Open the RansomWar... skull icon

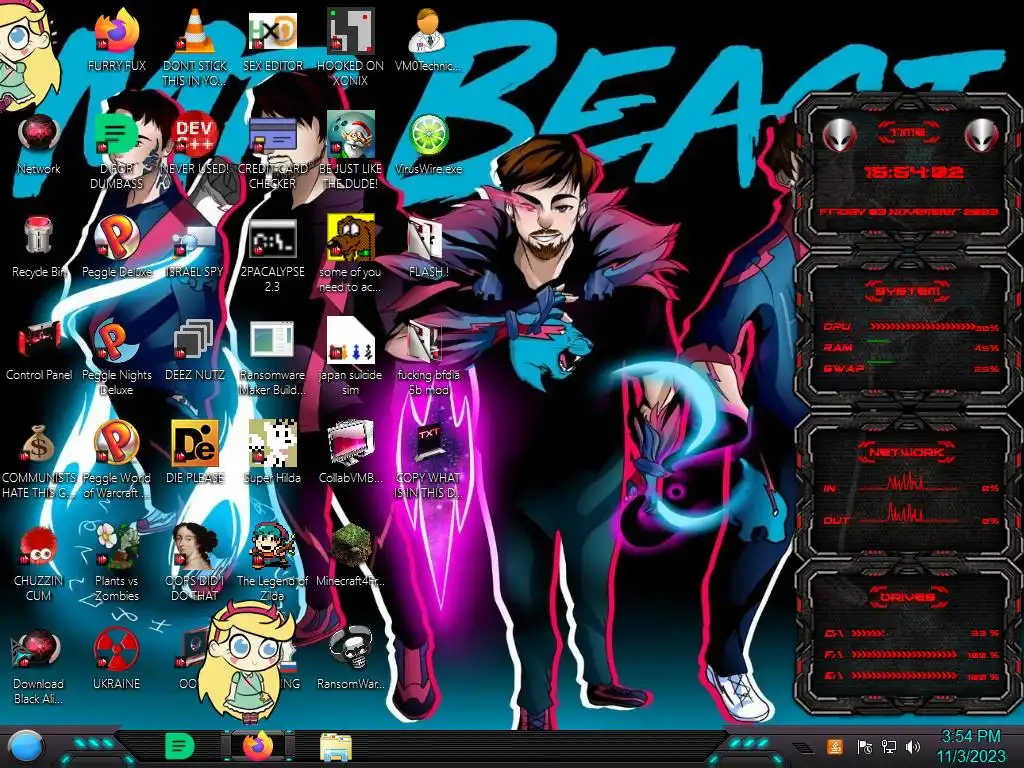350,649
